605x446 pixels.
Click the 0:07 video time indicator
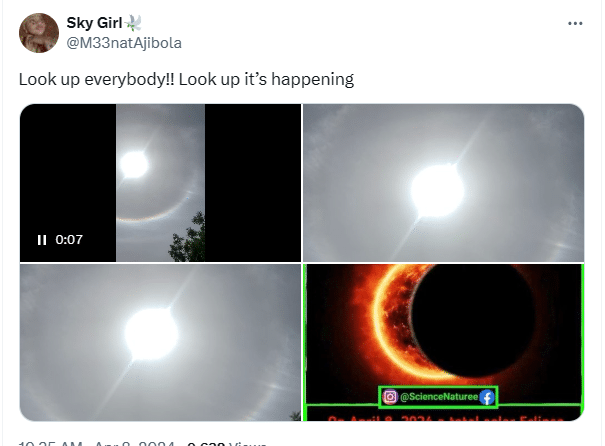pos(69,240)
